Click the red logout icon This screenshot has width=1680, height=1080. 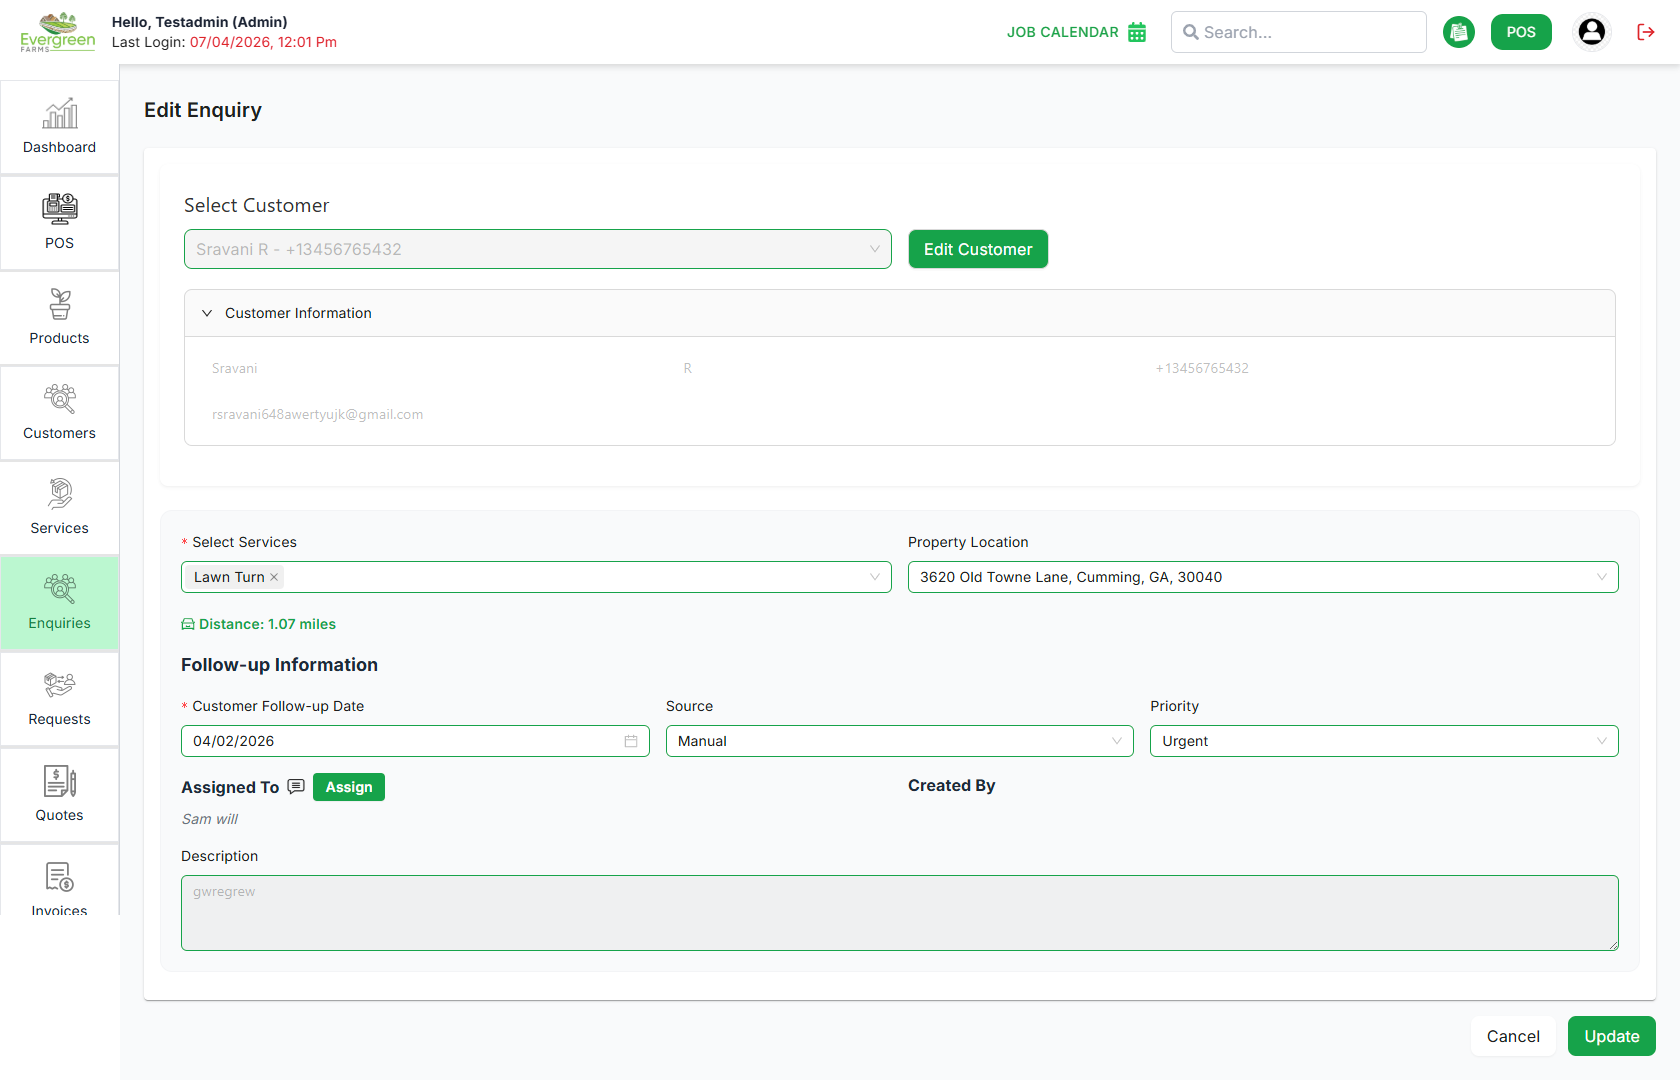1645,32
